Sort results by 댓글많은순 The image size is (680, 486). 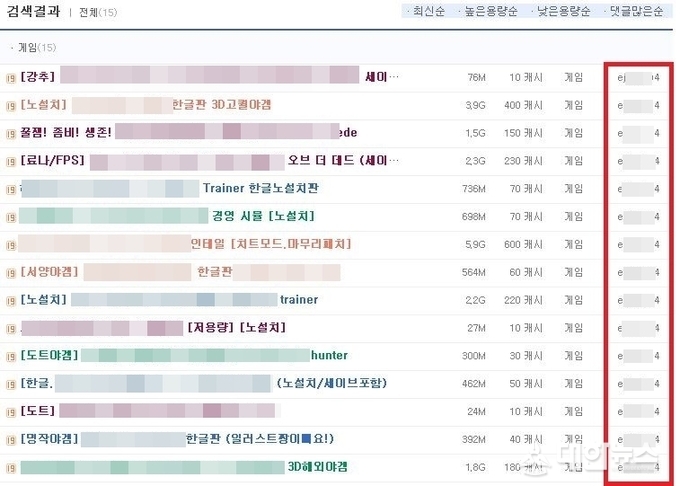[637, 11]
